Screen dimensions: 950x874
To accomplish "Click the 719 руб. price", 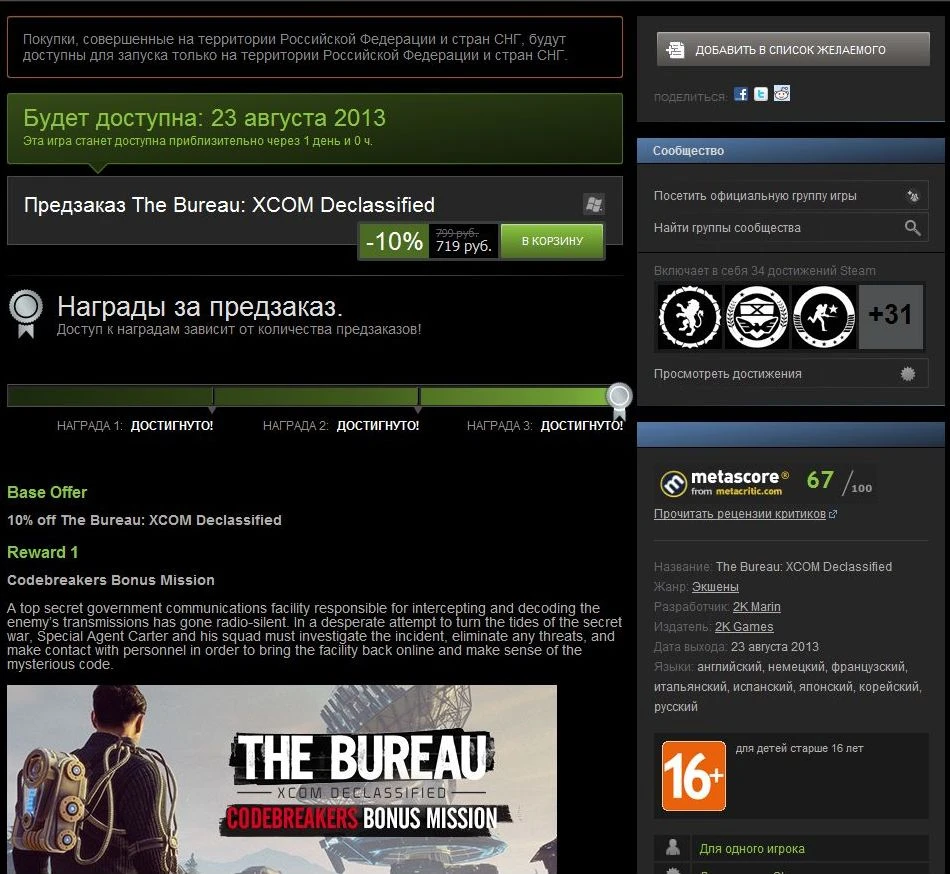I will 463,247.
